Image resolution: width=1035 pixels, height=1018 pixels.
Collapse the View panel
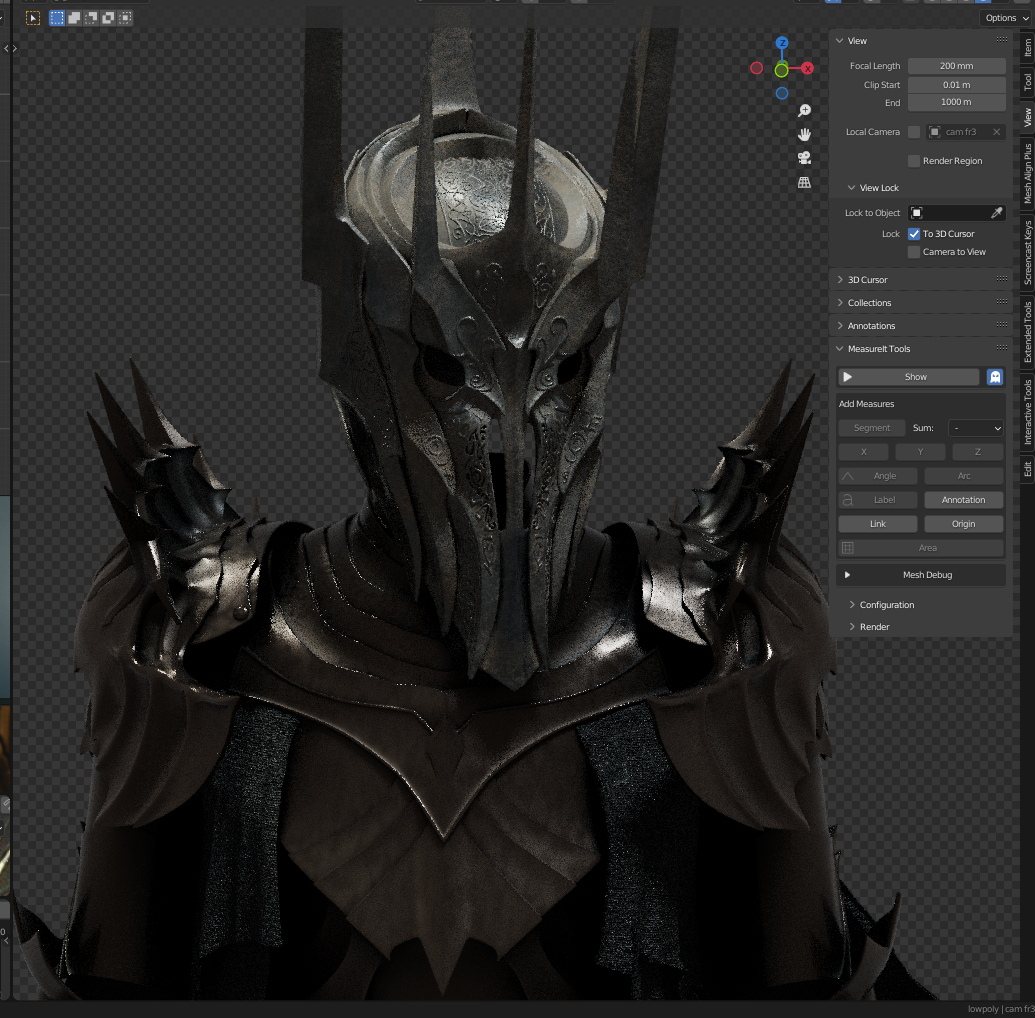[x=840, y=41]
